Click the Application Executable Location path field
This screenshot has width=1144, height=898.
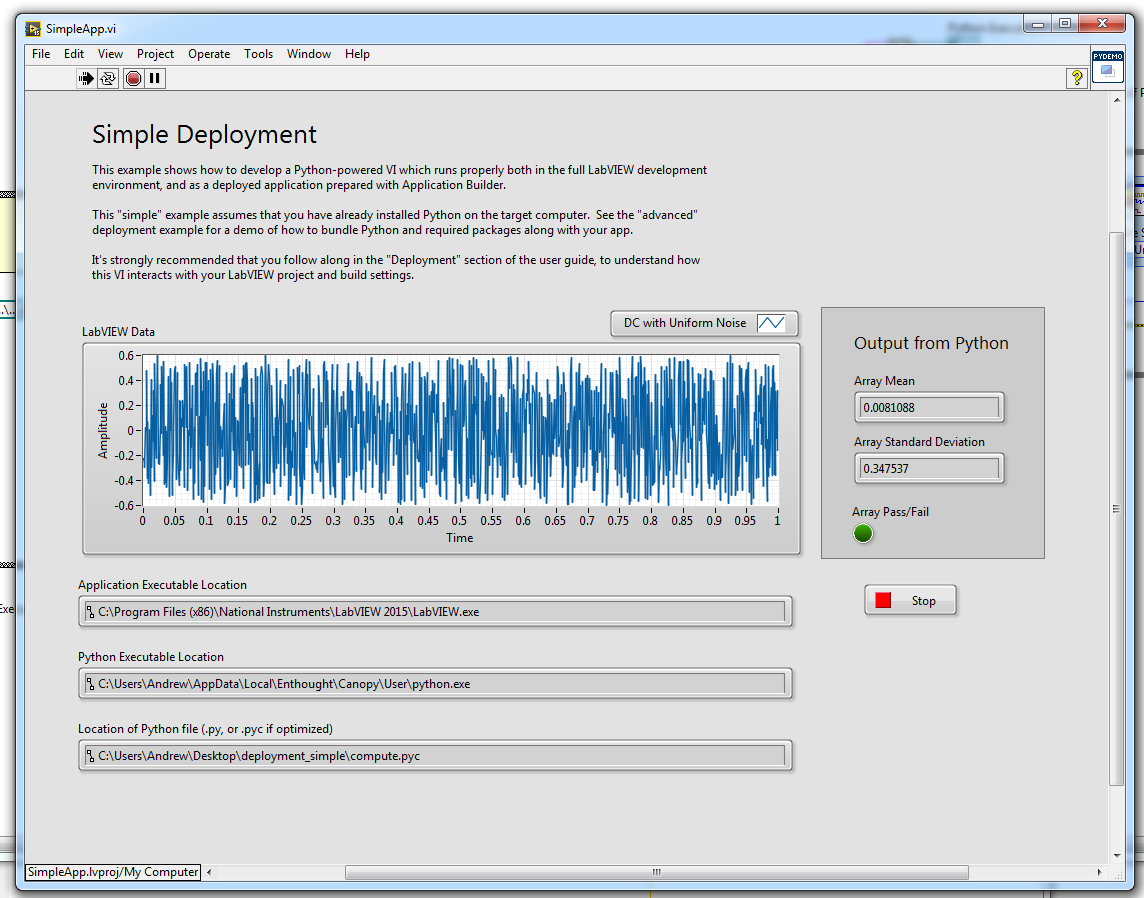click(x=435, y=612)
